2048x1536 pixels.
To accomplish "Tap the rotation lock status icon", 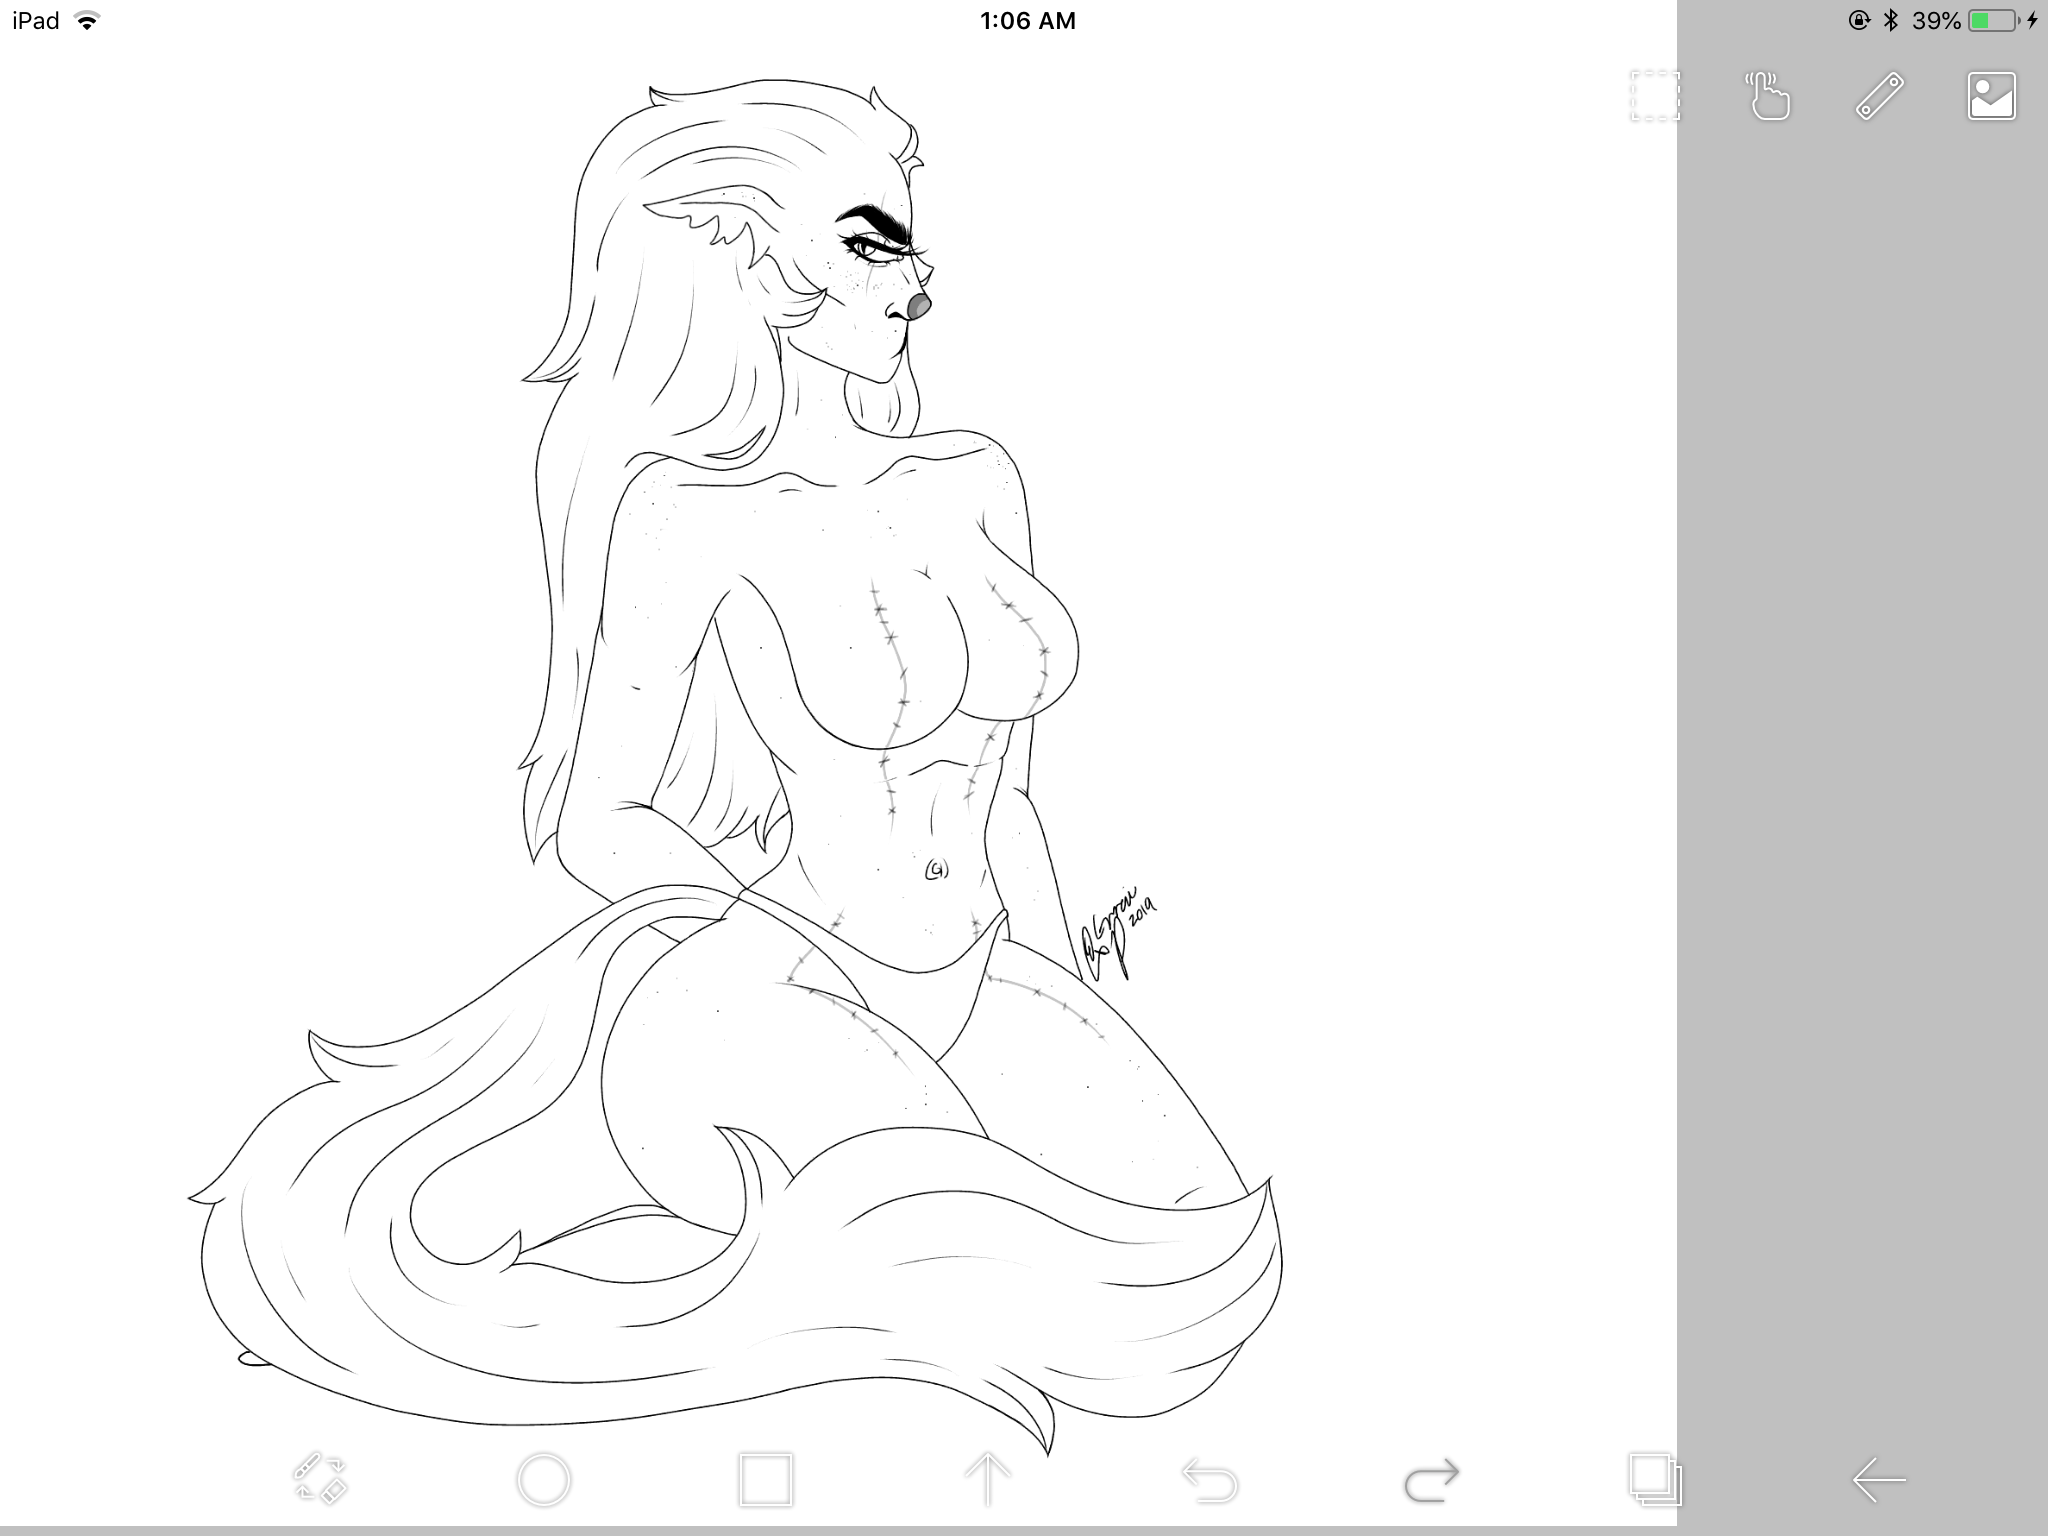I will tap(1859, 21).
